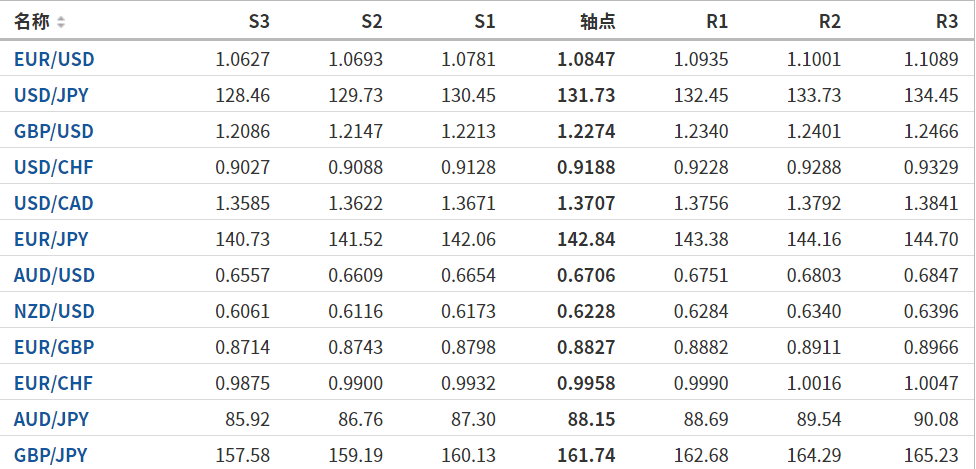
Task: Open the USD/JPY currency pair link
Action: (x=53, y=96)
